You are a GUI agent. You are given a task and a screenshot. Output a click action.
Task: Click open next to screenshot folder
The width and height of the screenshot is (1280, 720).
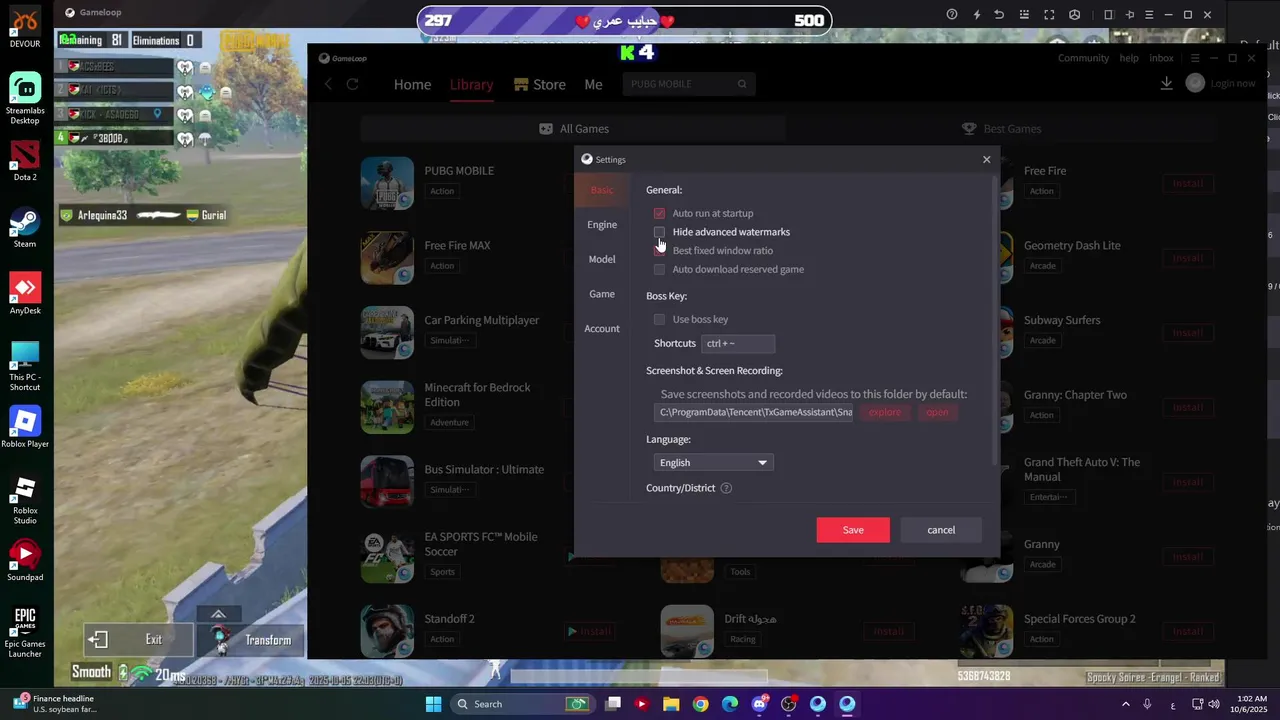[x=937, y=412]
